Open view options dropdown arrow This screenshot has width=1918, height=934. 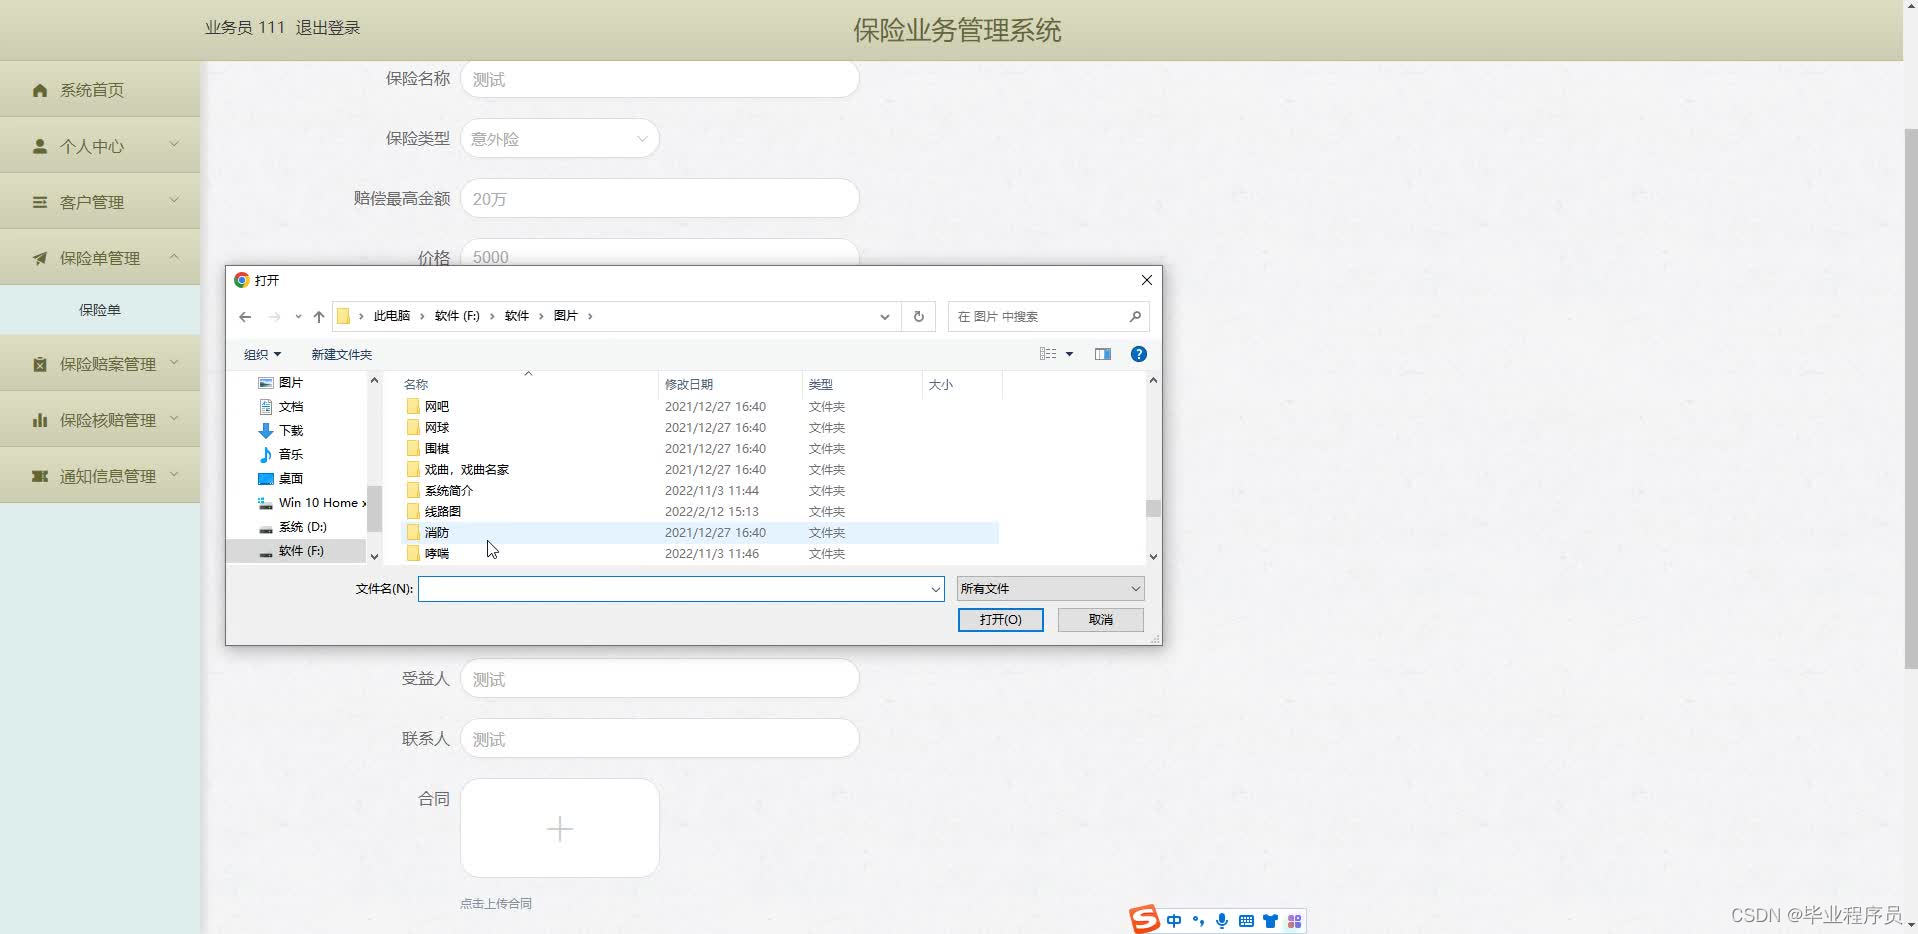click(x=1069, y=354)
